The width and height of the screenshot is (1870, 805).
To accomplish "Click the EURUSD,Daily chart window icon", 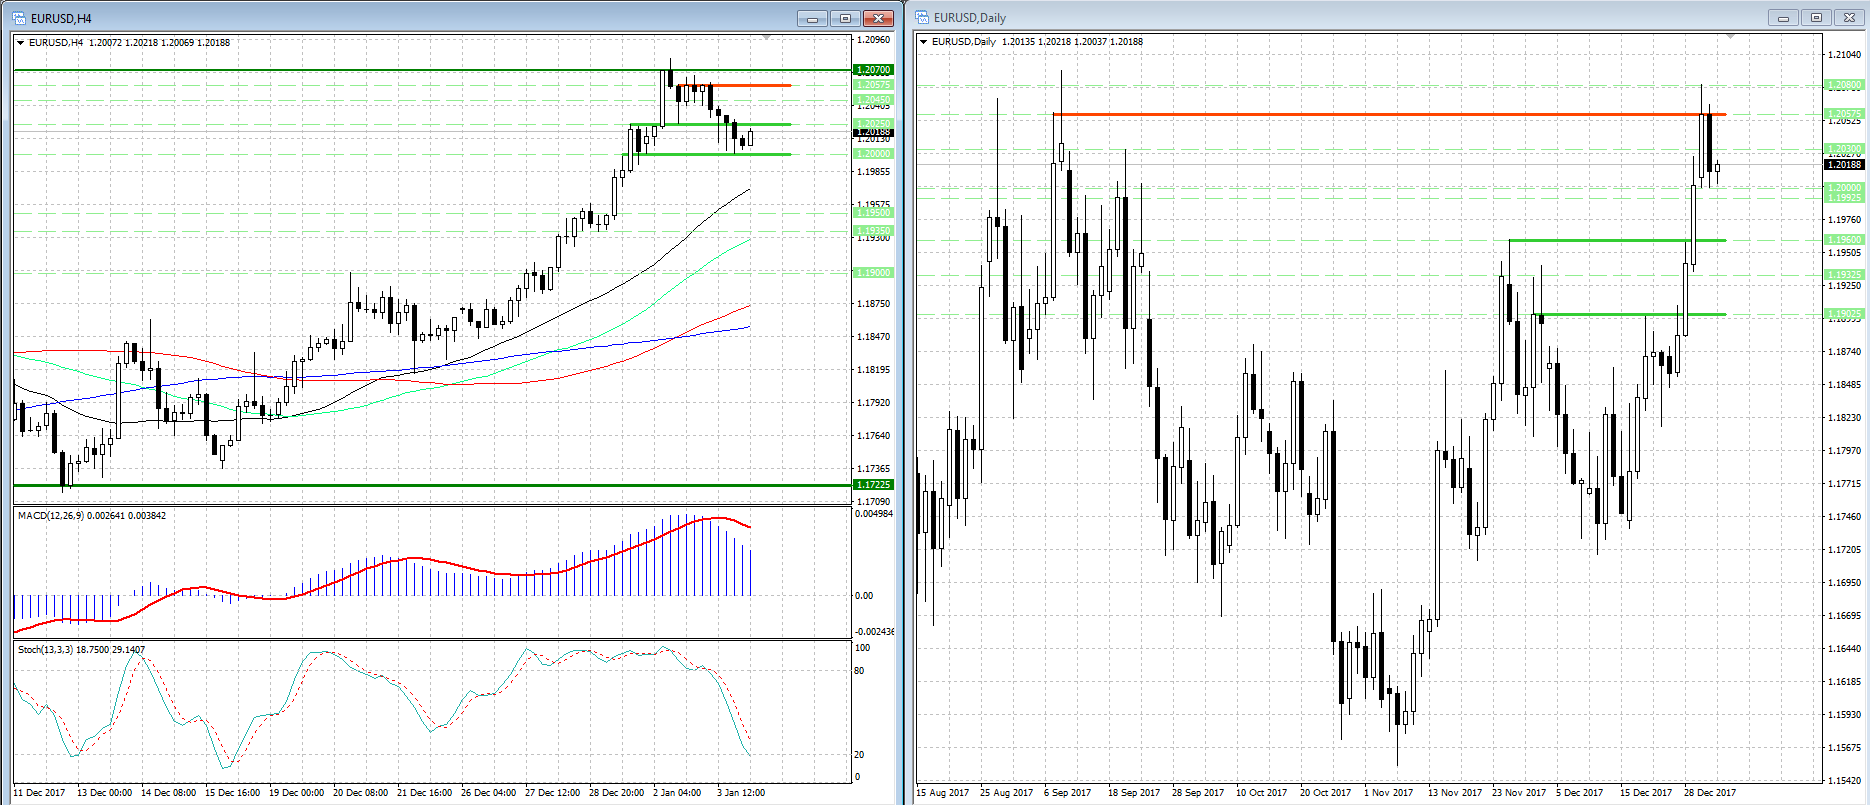I will point(922,17).
